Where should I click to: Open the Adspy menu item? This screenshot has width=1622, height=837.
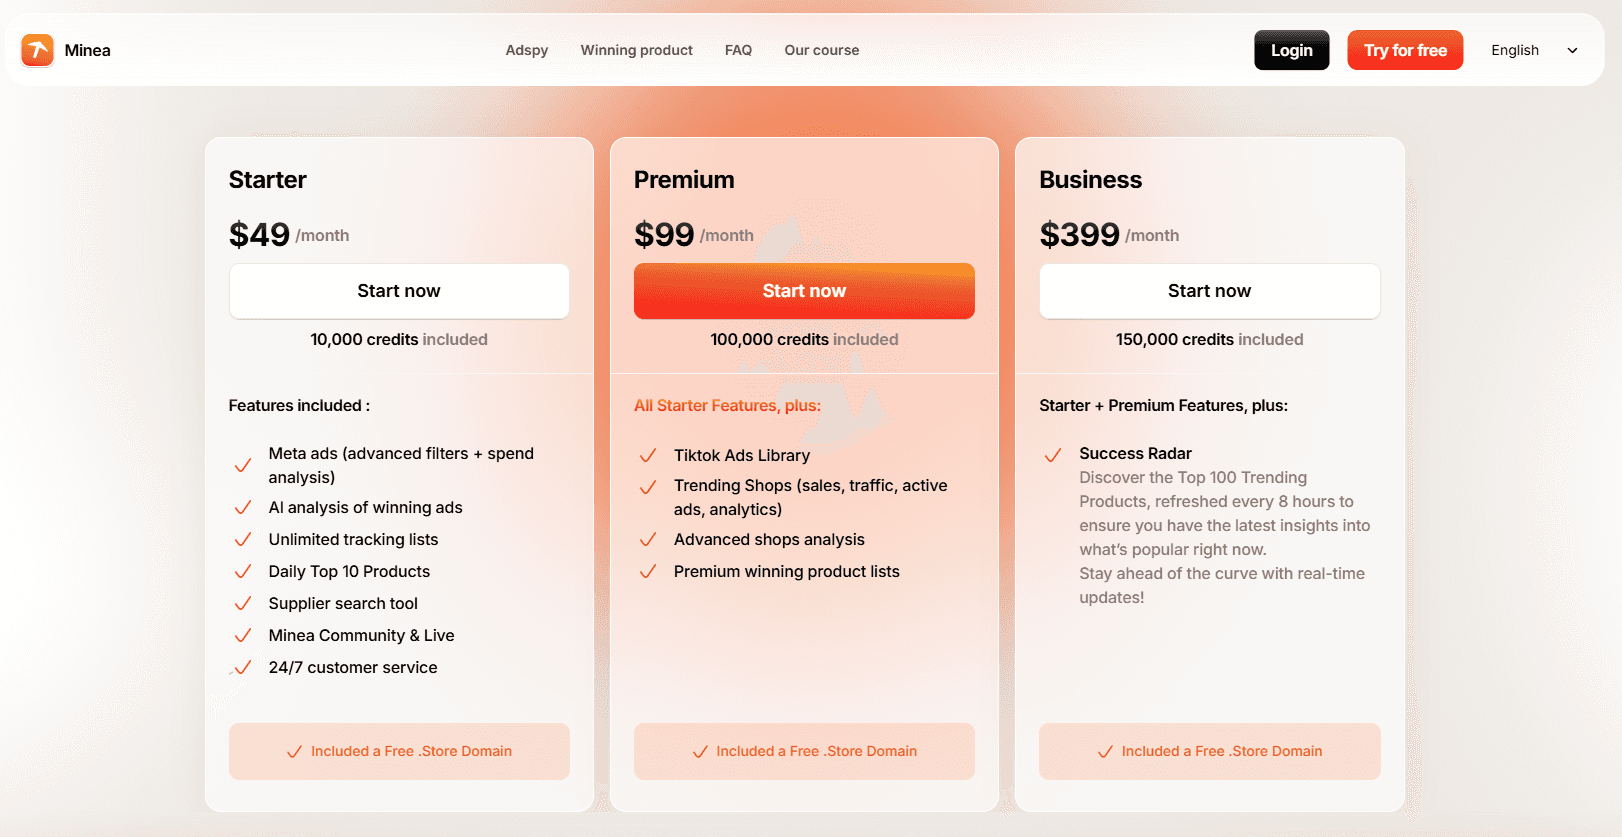coord(526,50)
